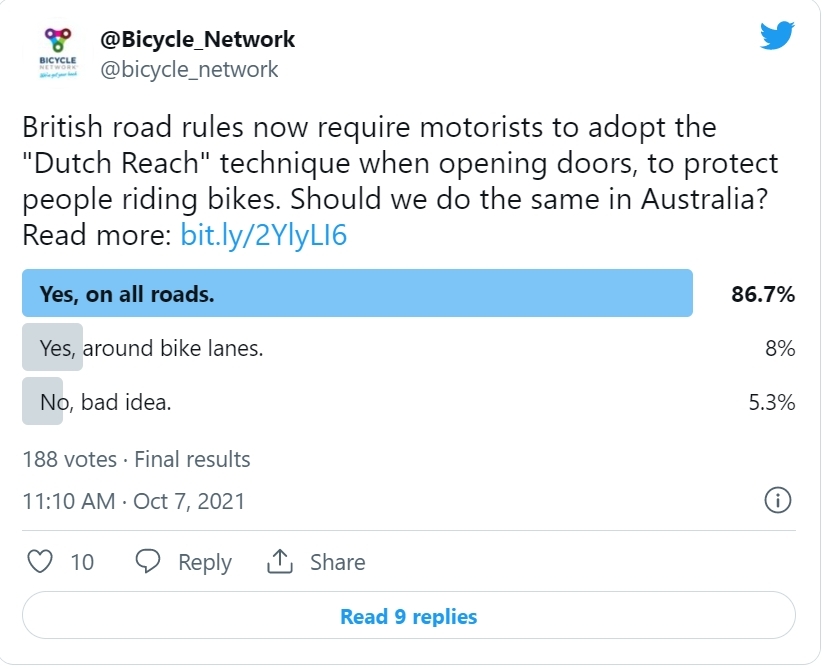Click the "188 votes · Final results" text
The image size is (824, 669).
[136, 460]
